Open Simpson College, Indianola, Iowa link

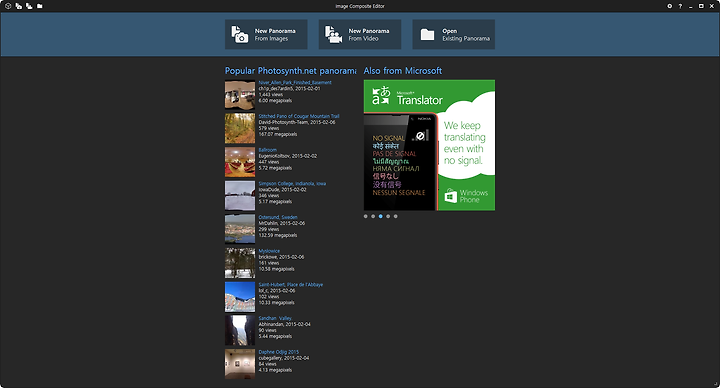pos(292,184)
